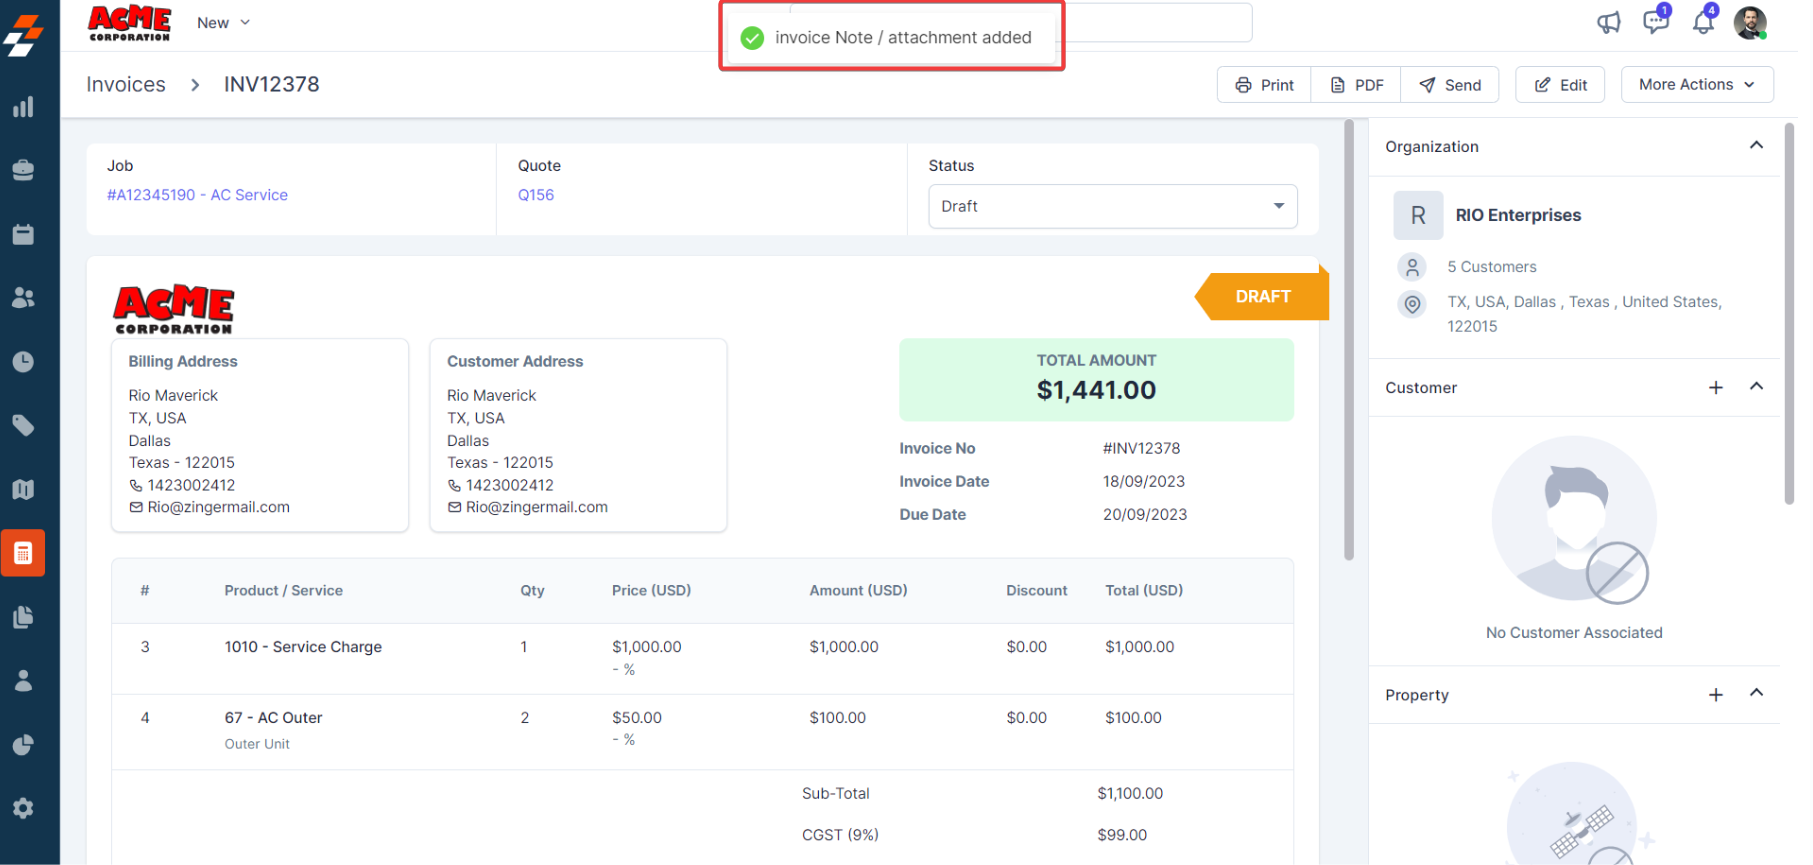This screenshot has width=1813, height=865.
Task: Click the Edit button
Action: point(1560,85)
